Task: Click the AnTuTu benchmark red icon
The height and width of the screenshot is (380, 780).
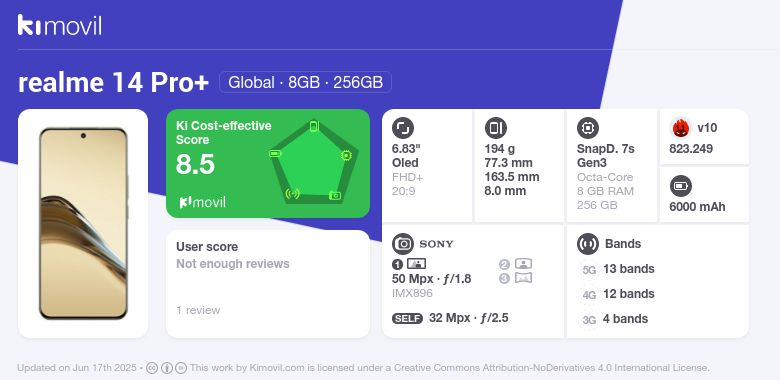Action: [681, 128]
